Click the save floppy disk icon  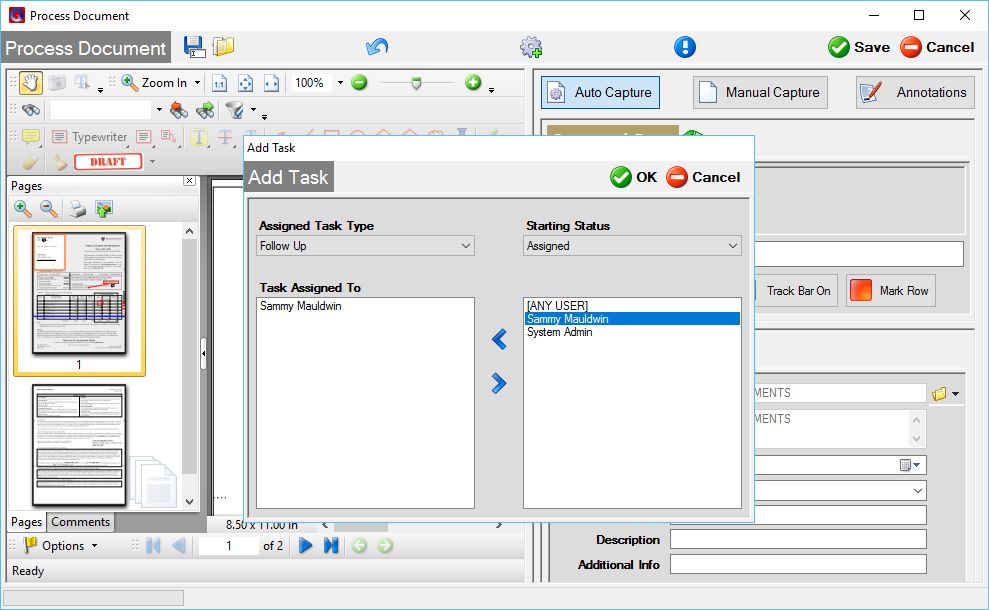[x=195, y=47]
